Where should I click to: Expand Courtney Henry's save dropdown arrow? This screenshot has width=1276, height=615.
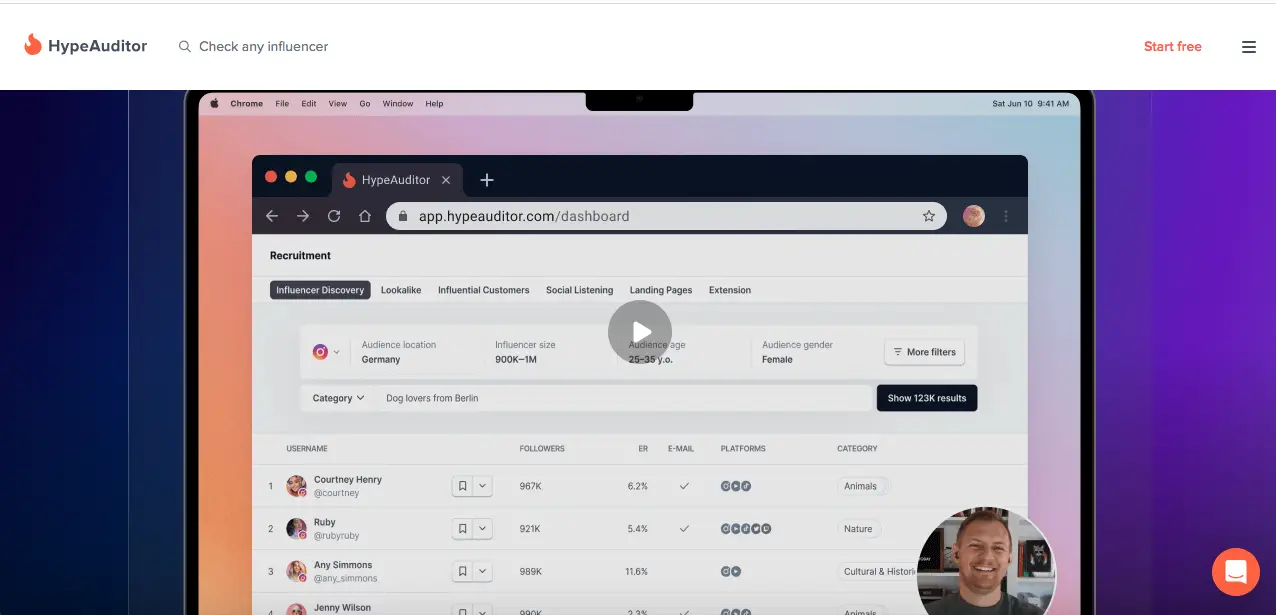[482, 486]
